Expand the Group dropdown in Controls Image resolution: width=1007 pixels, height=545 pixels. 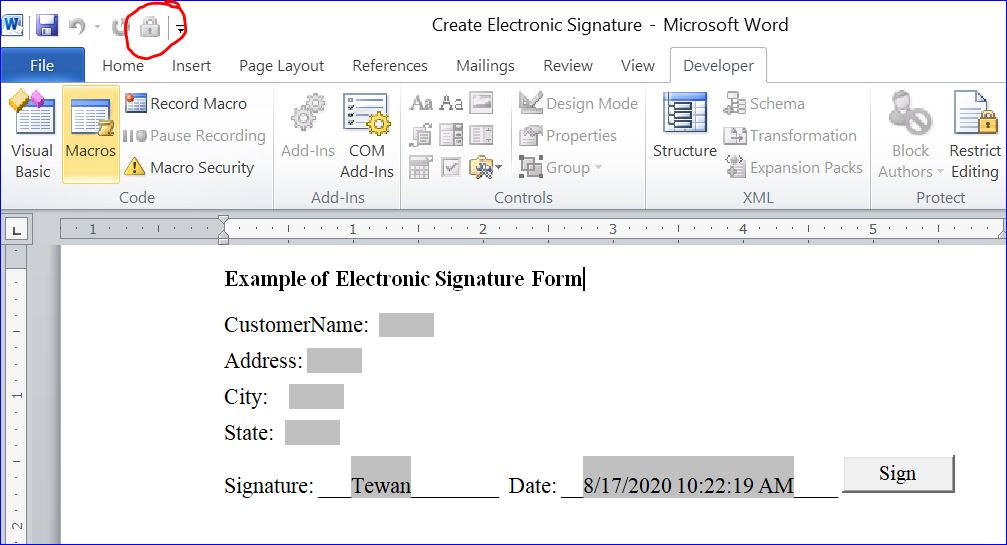561,168
